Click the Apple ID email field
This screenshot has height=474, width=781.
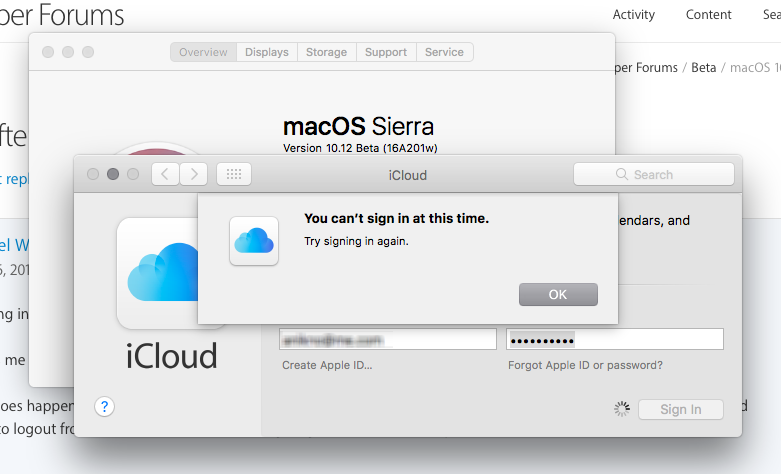click(x=388, y=339)
